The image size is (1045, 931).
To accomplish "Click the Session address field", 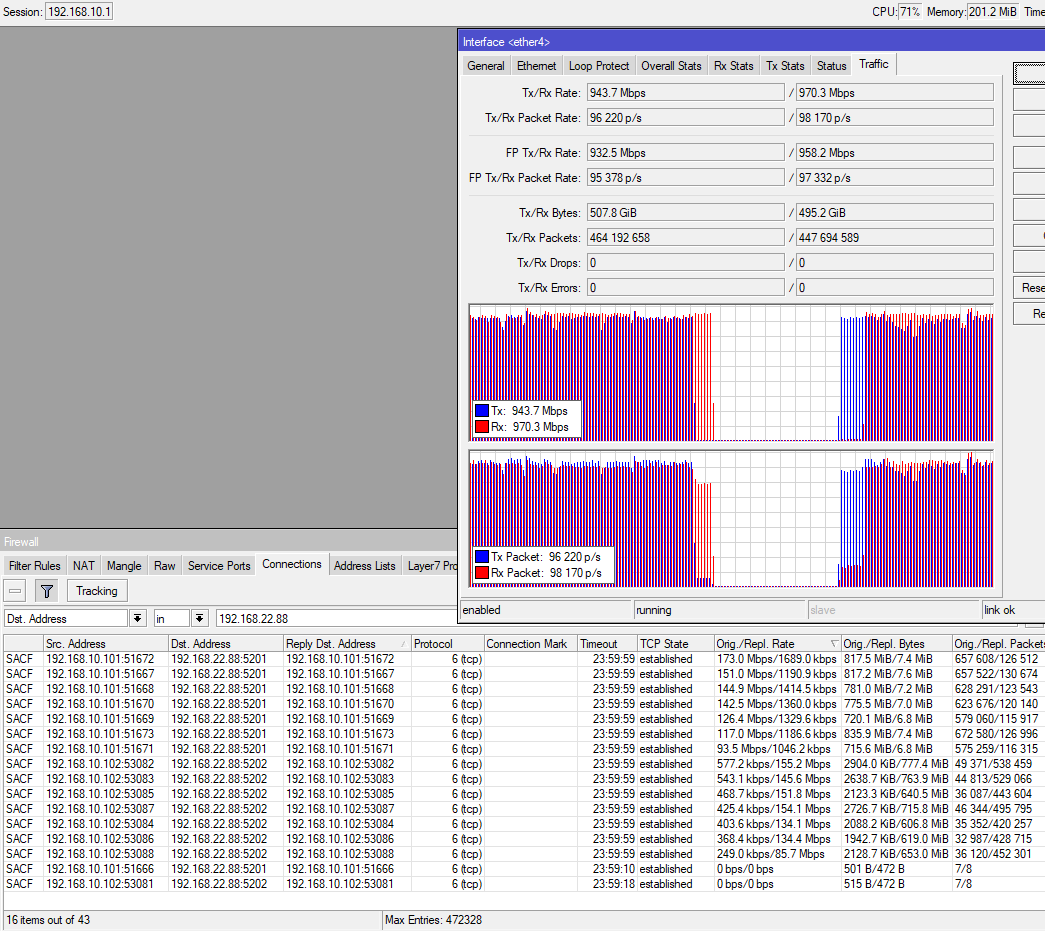I will pyautogui.click(x=79, y=12).
